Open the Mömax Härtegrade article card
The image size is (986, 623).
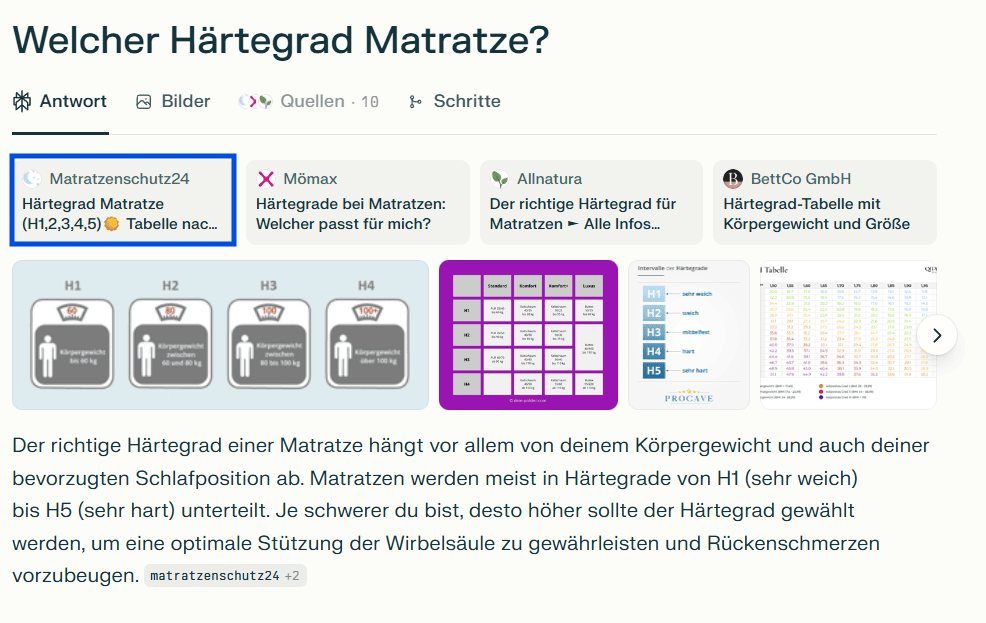point(357,202)
